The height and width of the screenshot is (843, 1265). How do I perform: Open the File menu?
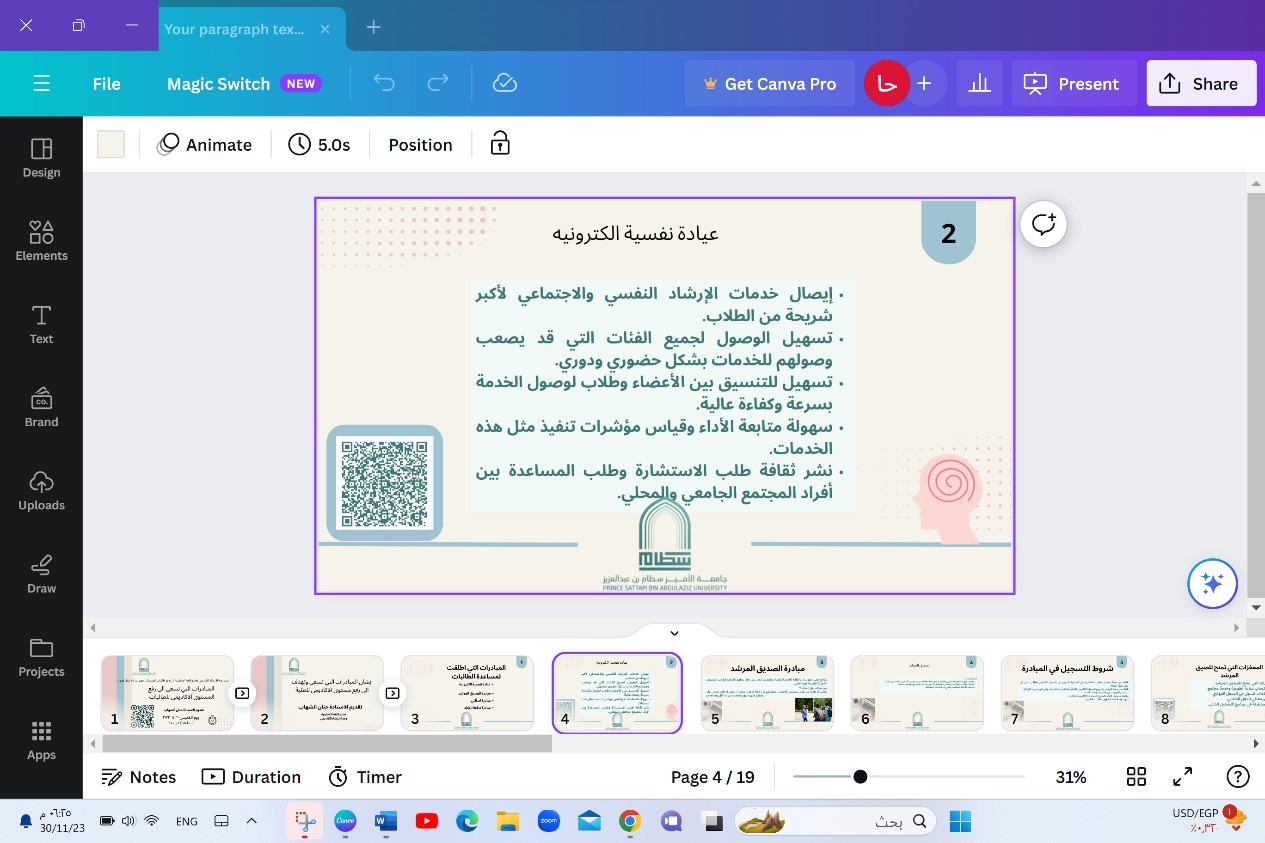pyautogui.click(x=106, y=84)
